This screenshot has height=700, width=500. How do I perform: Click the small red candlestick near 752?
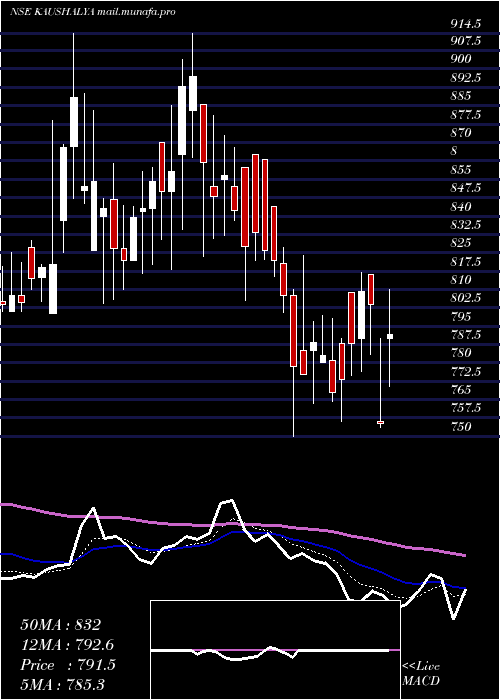click(380, 422)
